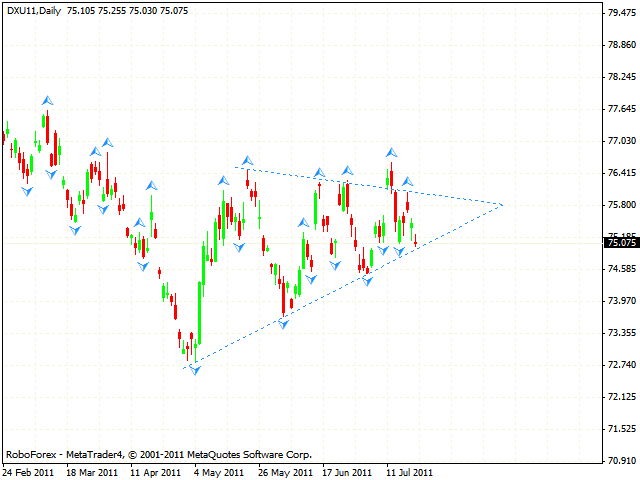Click the 4 May 2011 date label

point(218,472)
